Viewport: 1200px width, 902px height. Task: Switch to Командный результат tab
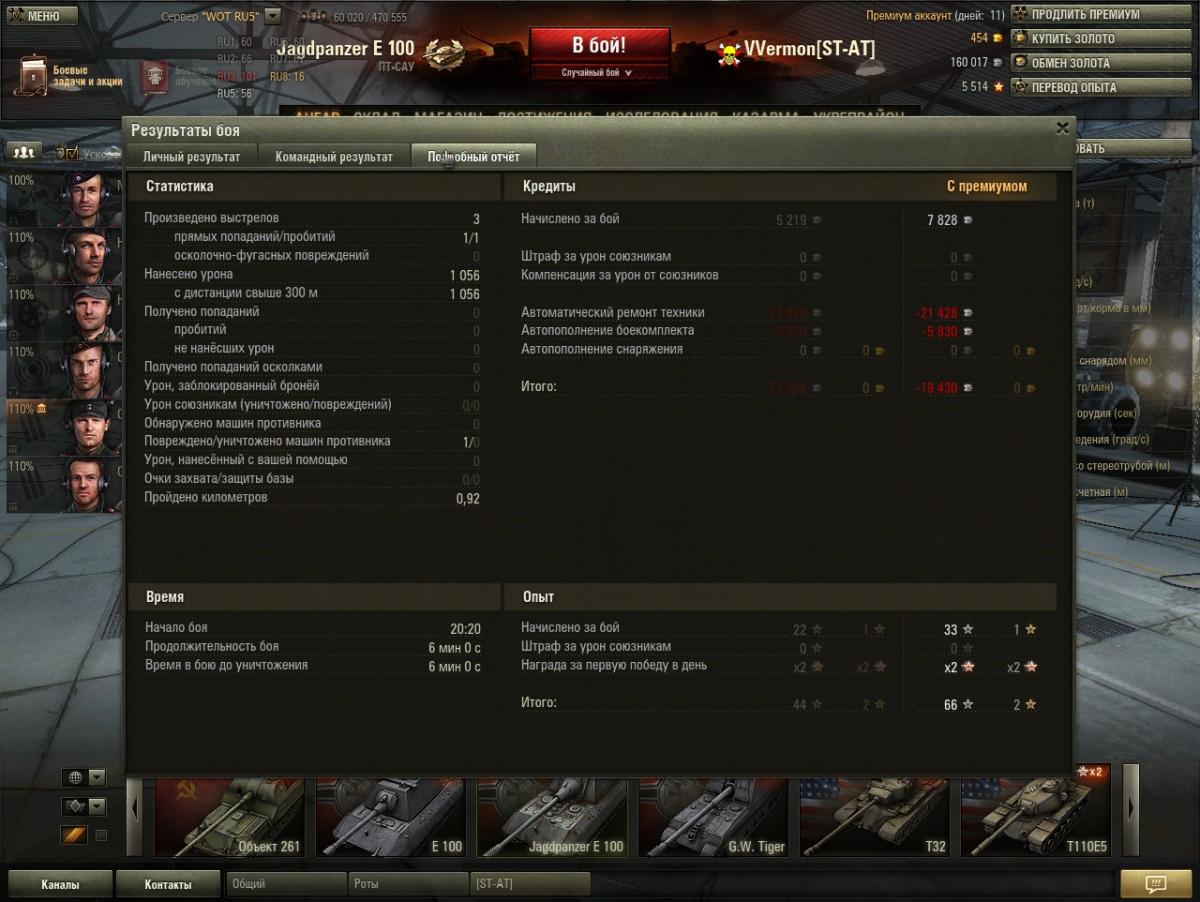click(x=334, y=156)
